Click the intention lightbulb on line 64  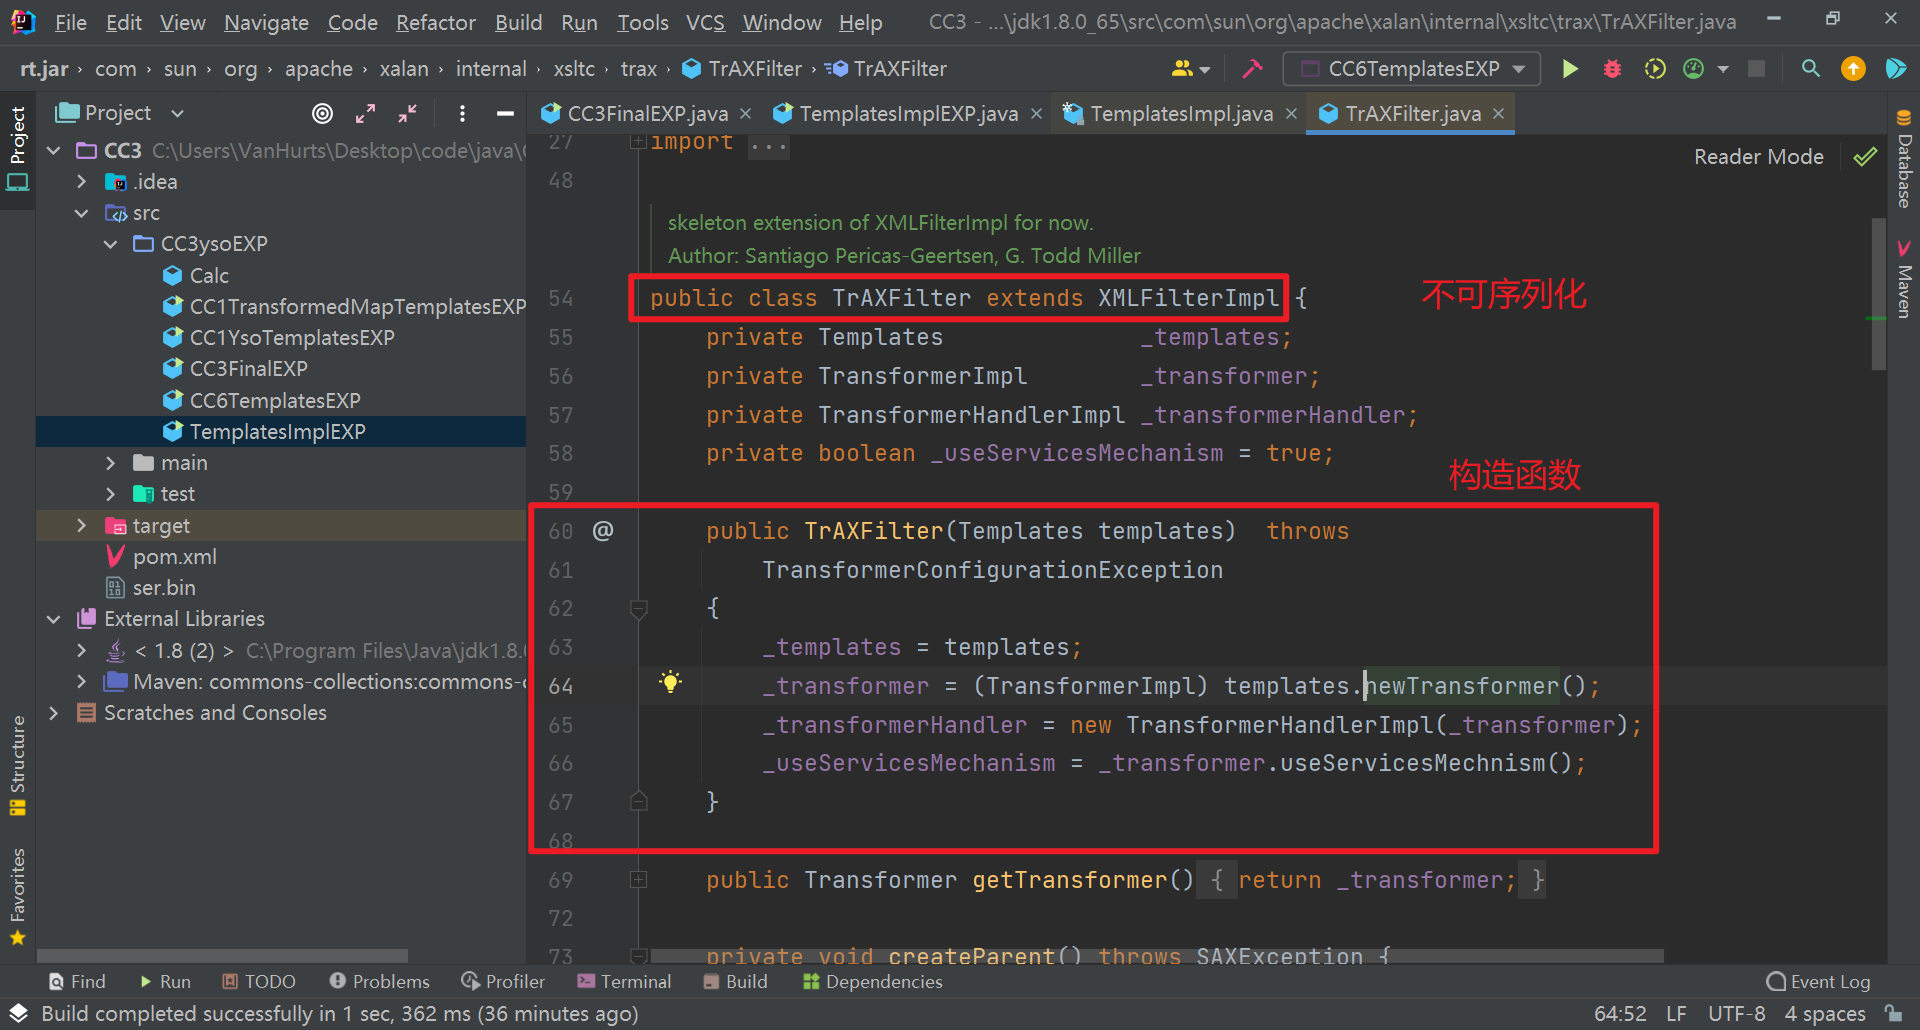click(670, 683)
